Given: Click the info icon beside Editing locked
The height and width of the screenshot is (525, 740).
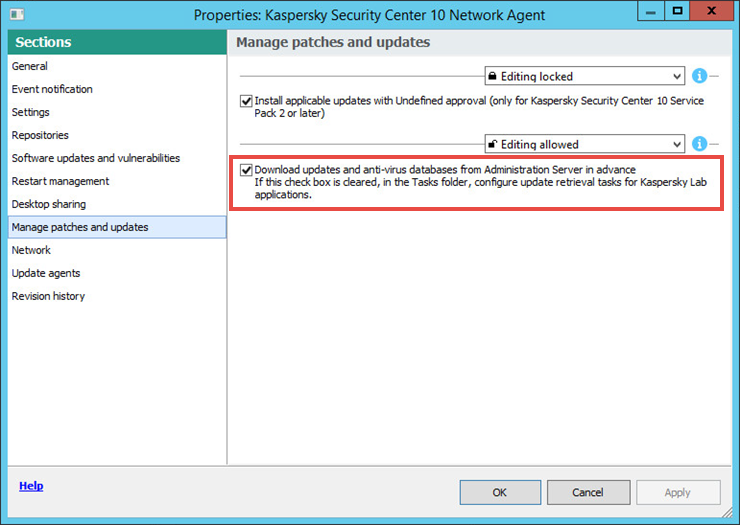Looking at the screenshot, I should coord(699,76).
